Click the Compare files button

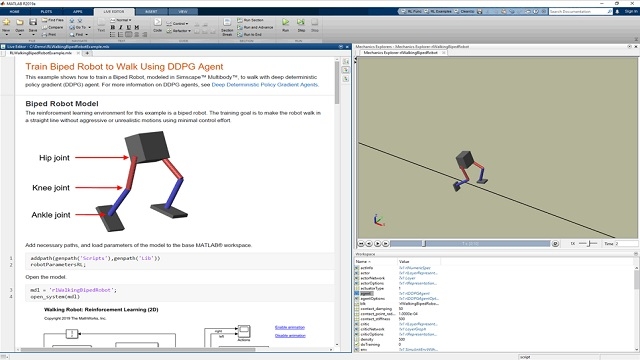[x=53, y=27]
